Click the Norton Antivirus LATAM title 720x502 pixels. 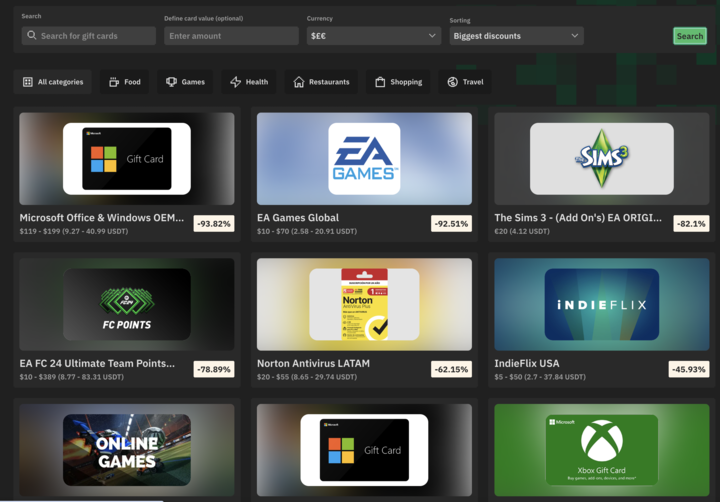pos(313,363)
